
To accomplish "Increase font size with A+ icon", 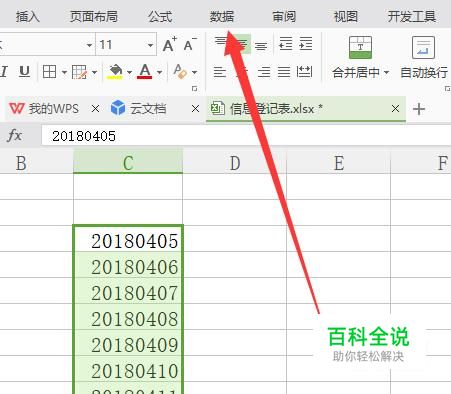I will click(x=170, y=44).
